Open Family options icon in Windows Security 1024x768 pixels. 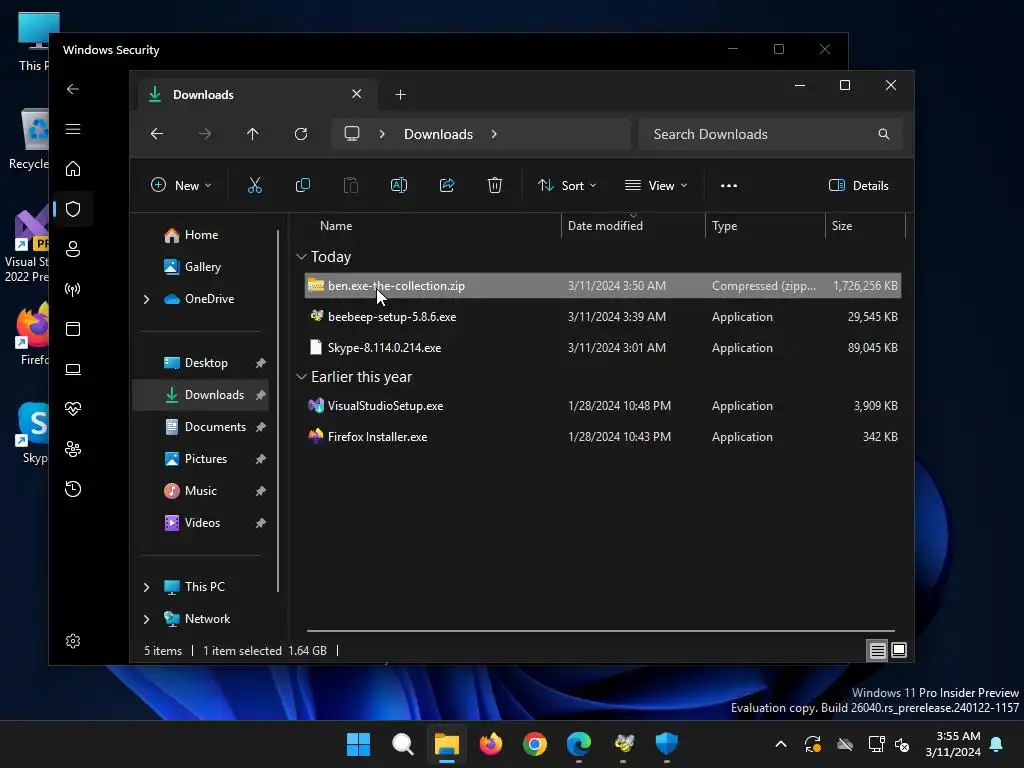pos(73,449)
